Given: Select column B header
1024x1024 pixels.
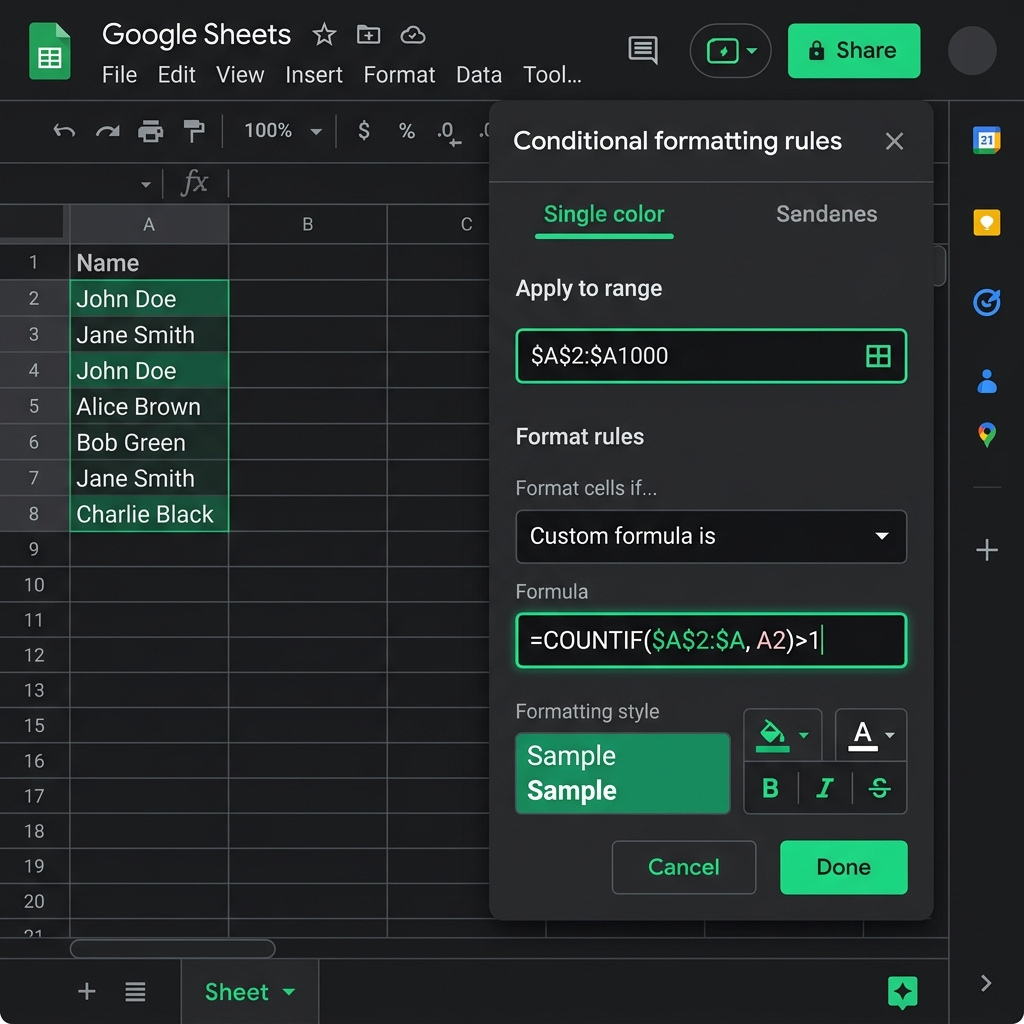Looking at the screenshot, I should 308,225.
